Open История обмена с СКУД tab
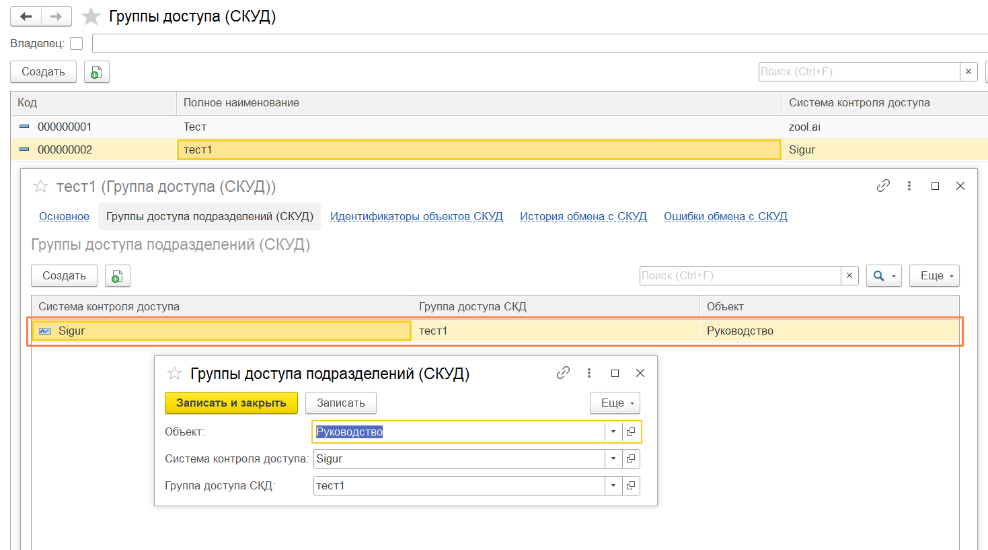Screen dimensions: 988x550 tap(583, 216)
